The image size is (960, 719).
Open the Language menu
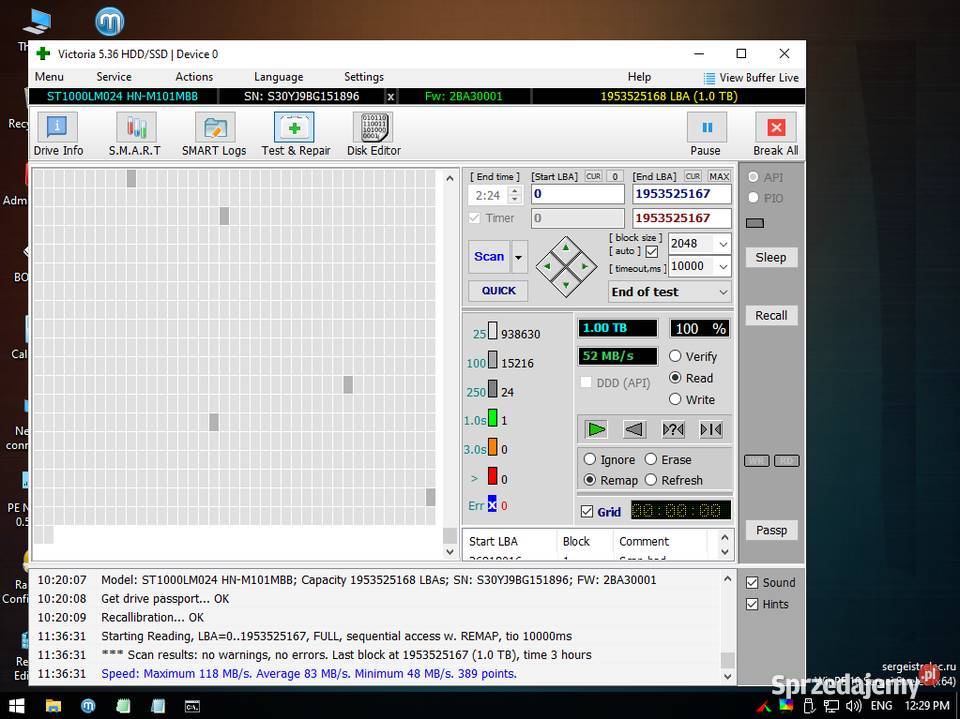(x=279, y=77)
